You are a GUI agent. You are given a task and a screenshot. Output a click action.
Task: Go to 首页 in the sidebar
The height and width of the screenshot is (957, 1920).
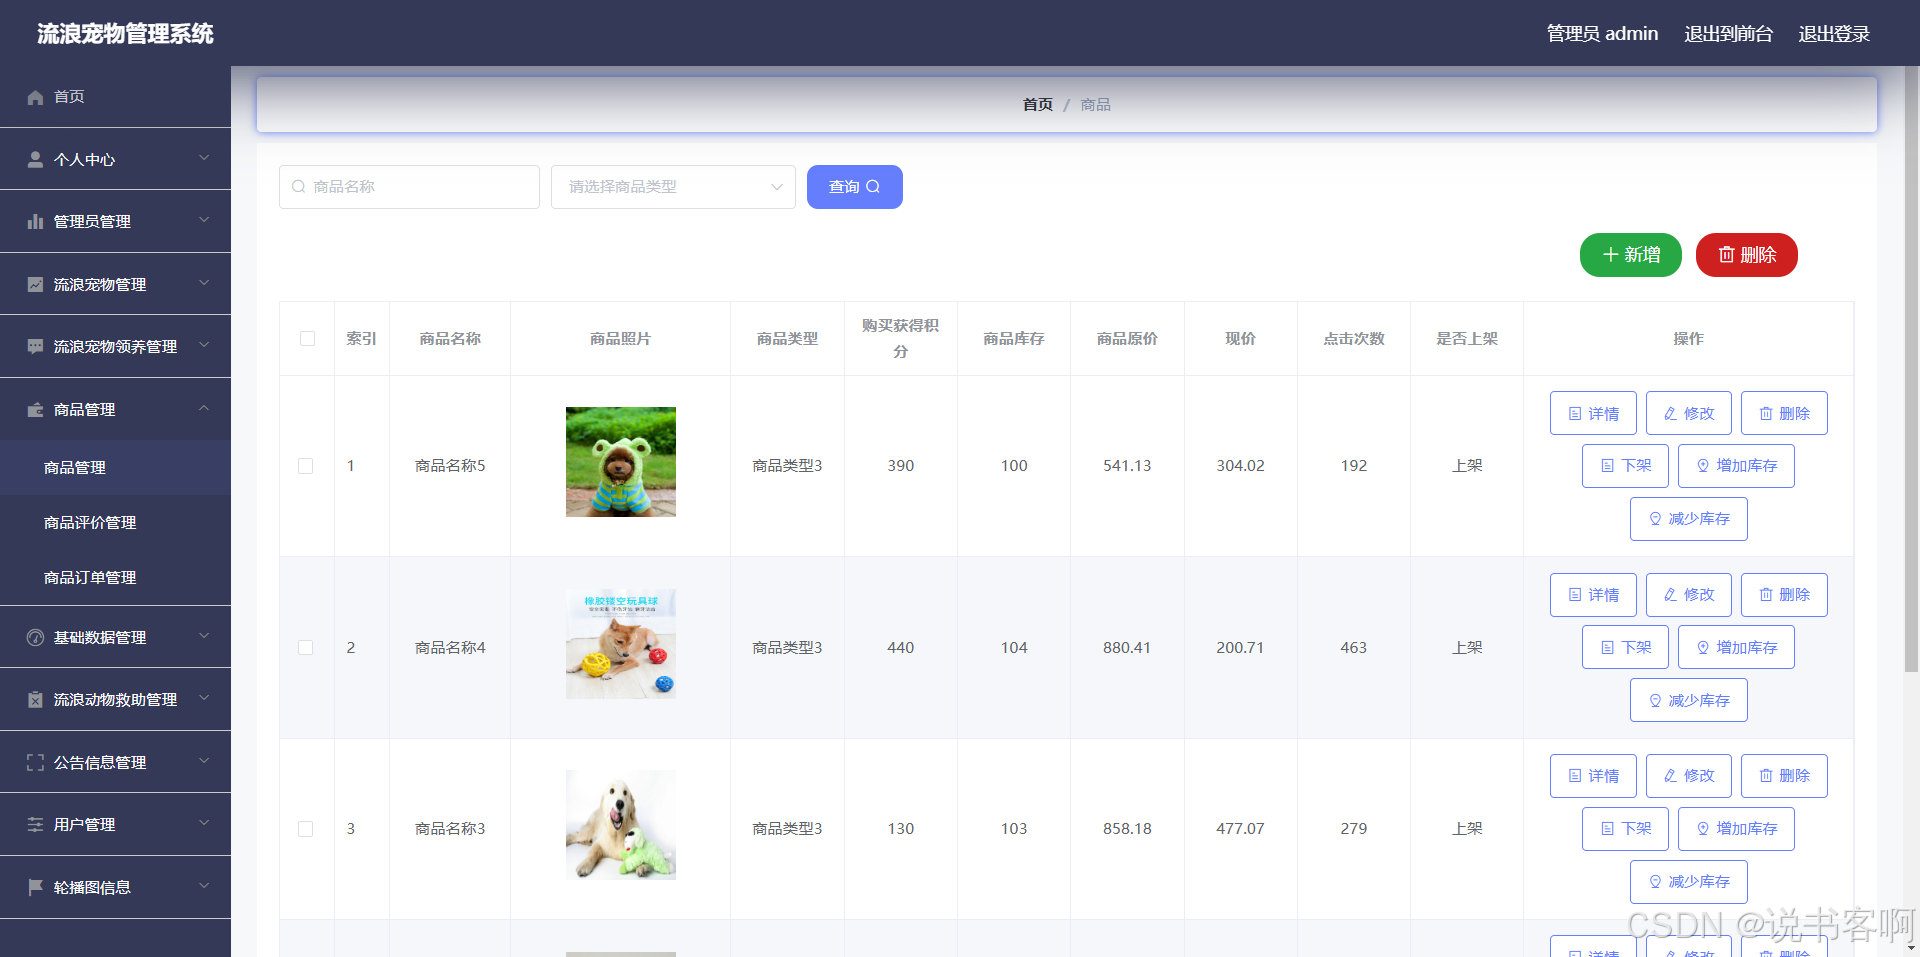(x=115, y=97)
